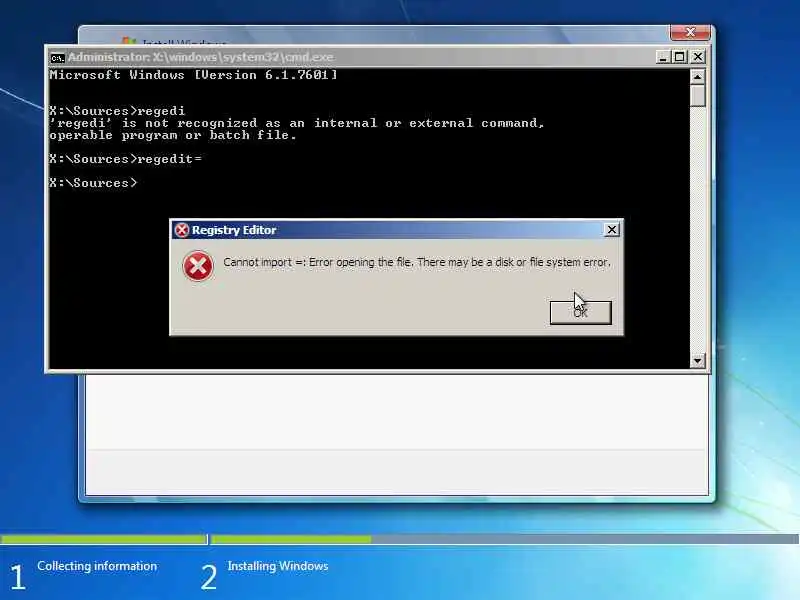Close the Administrator command prompt window

click(697, 57)
